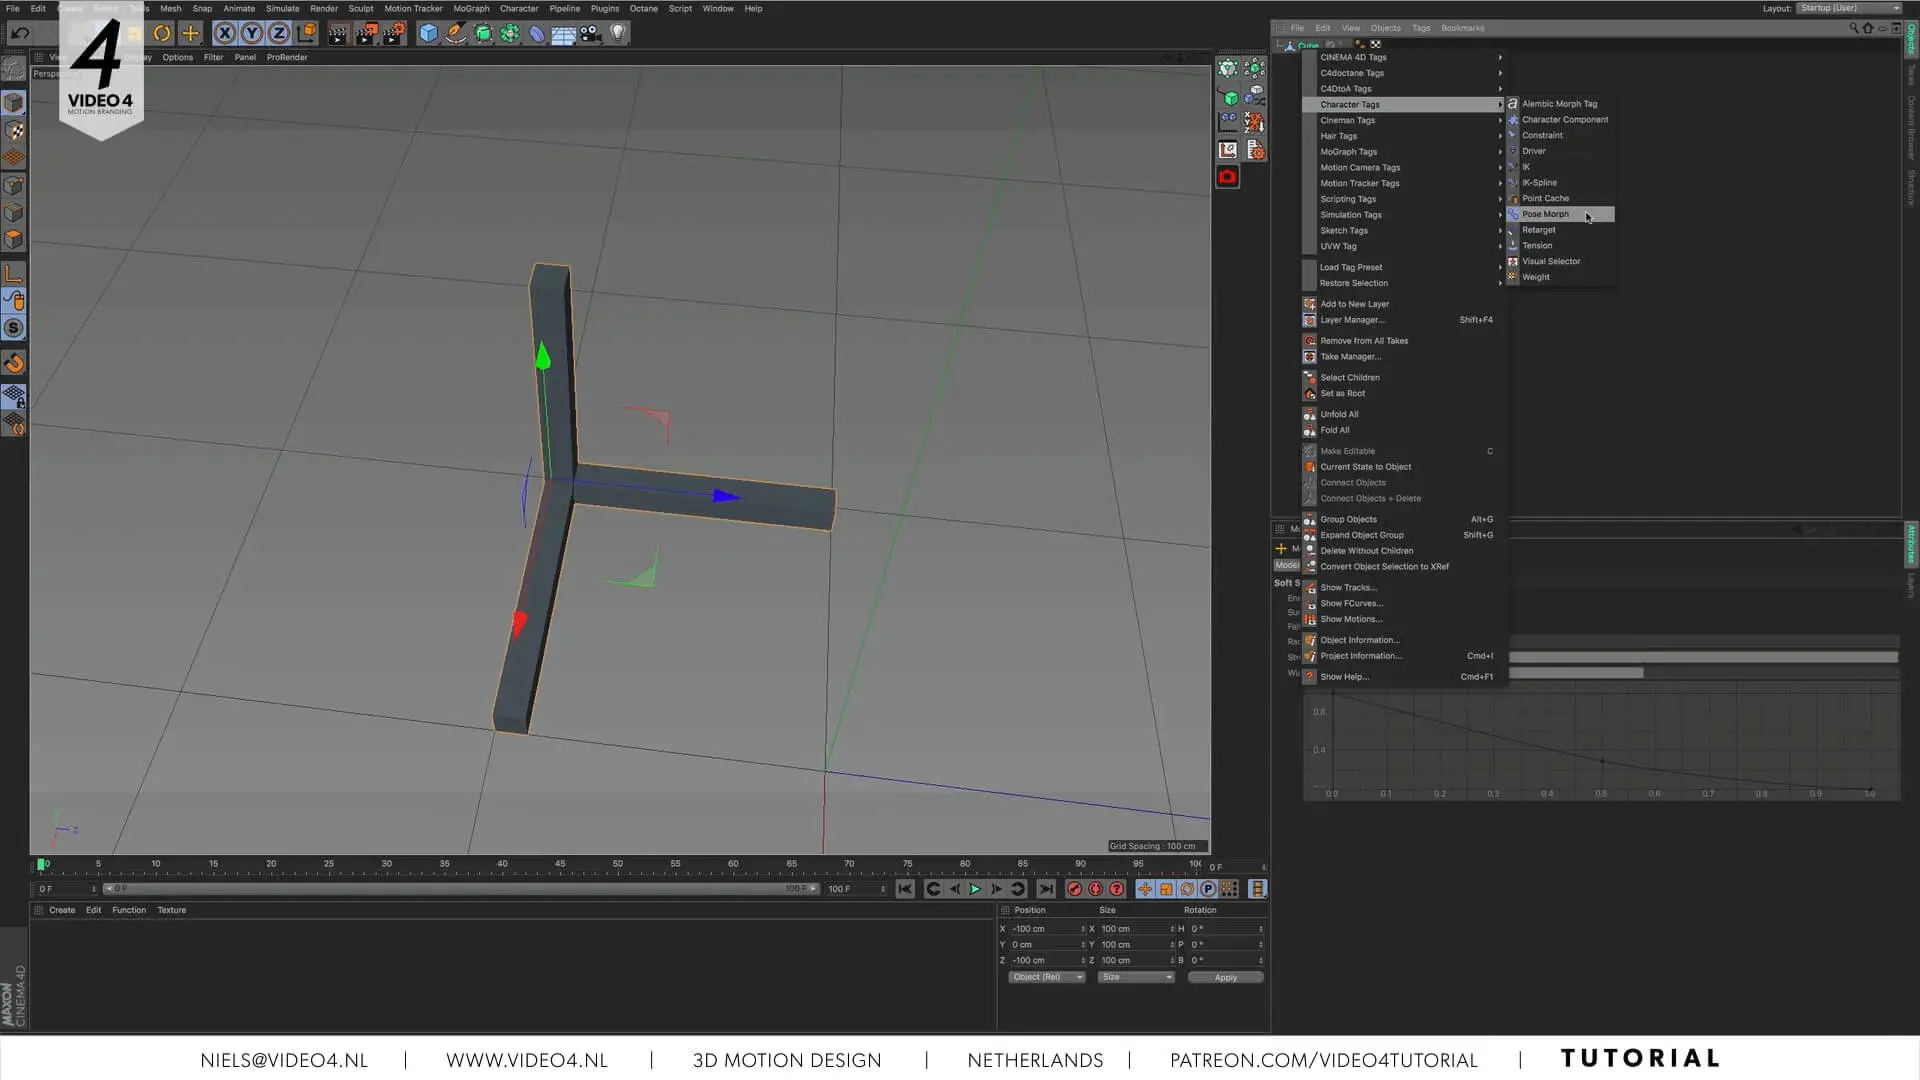
Task: Open viewport Filter menu
Action: click(x=213, y=57)
